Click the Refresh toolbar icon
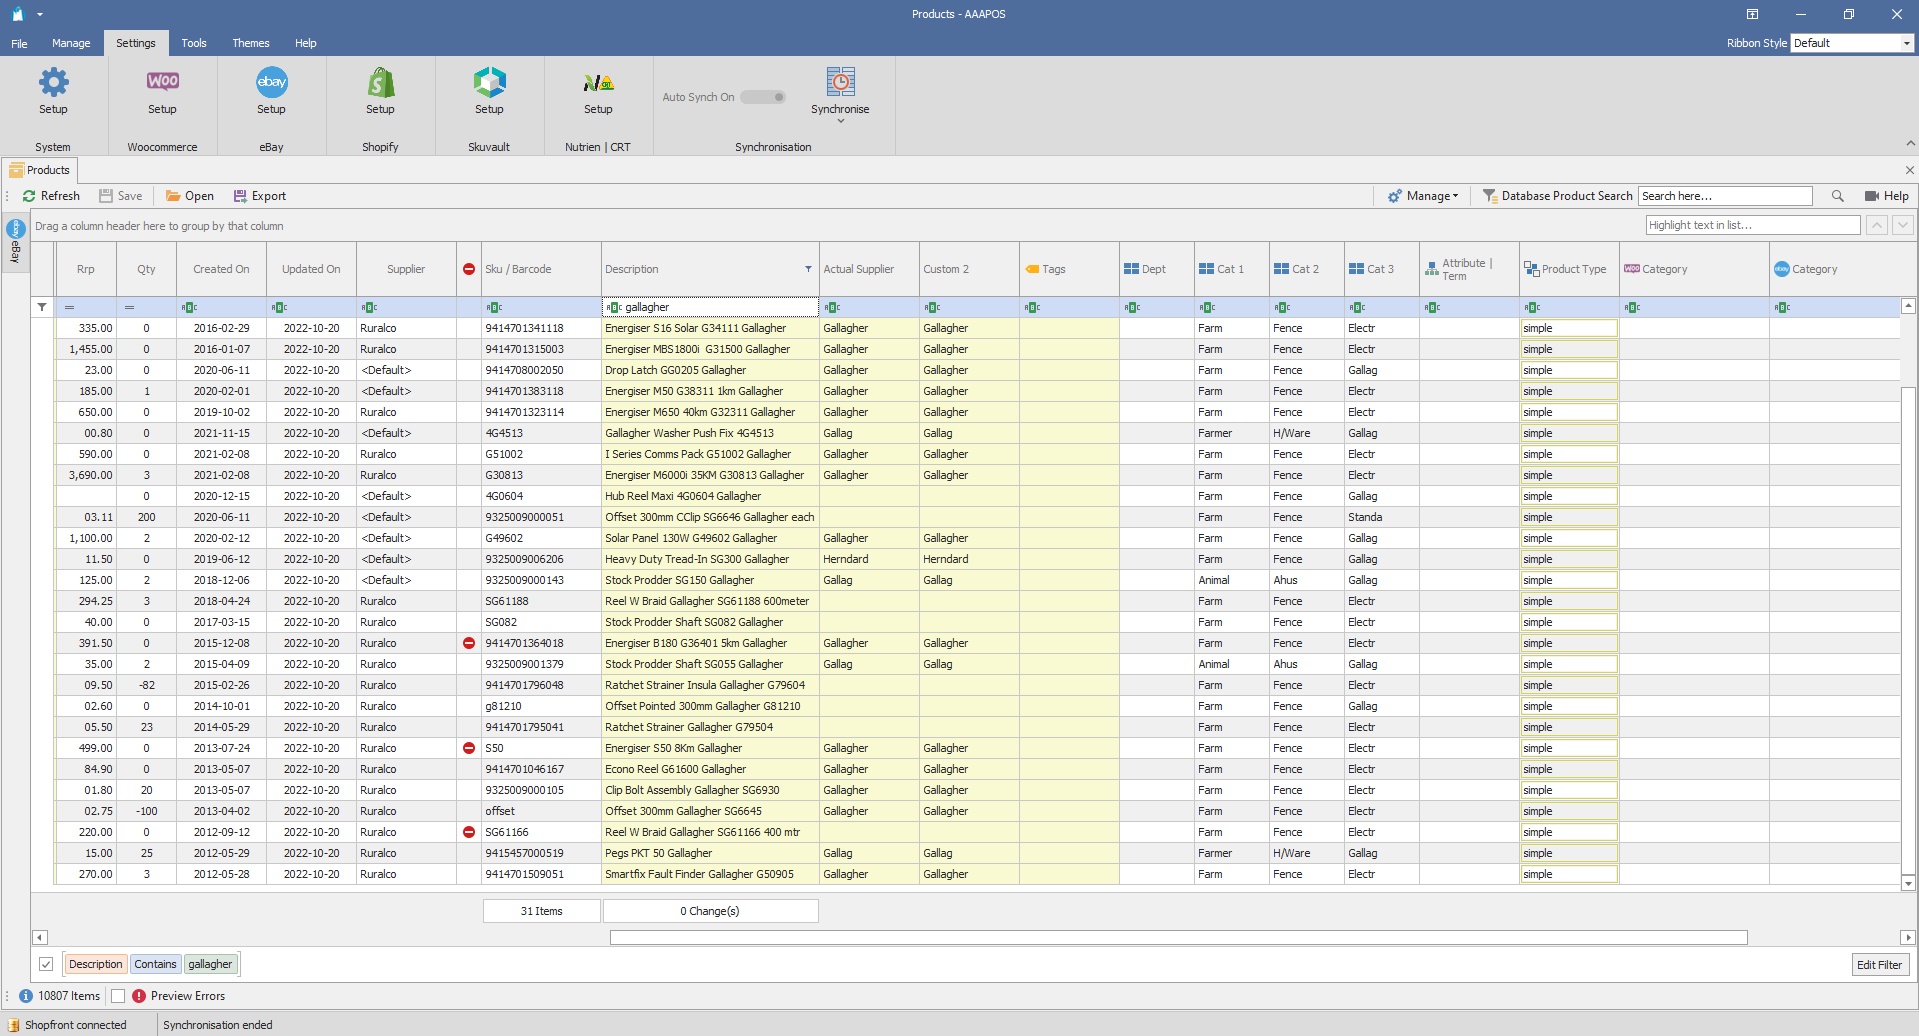Image resolution: width=1919 pixels, height=1036 pixels. [x=29, y=196]
